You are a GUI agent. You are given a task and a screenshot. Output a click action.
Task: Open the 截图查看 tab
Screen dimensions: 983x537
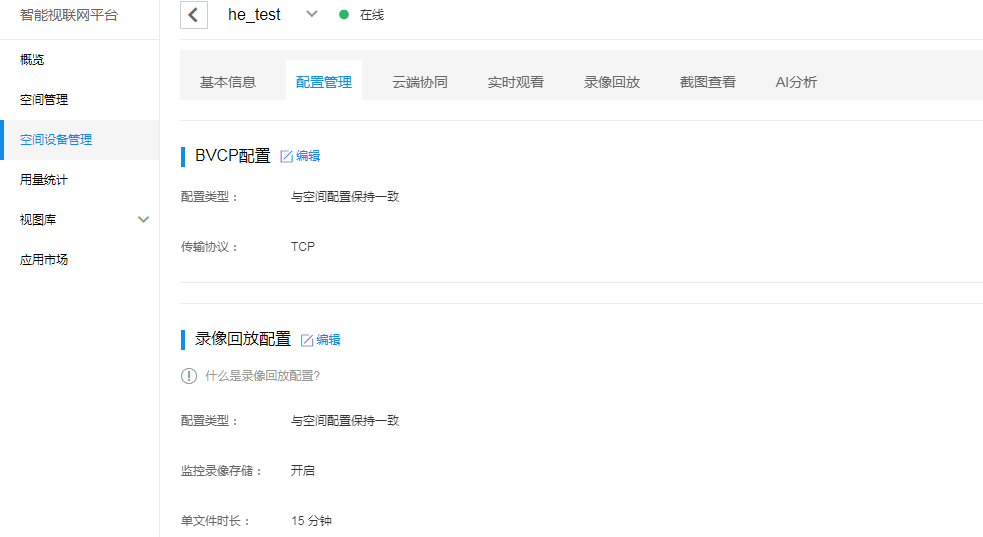point(707,82)
